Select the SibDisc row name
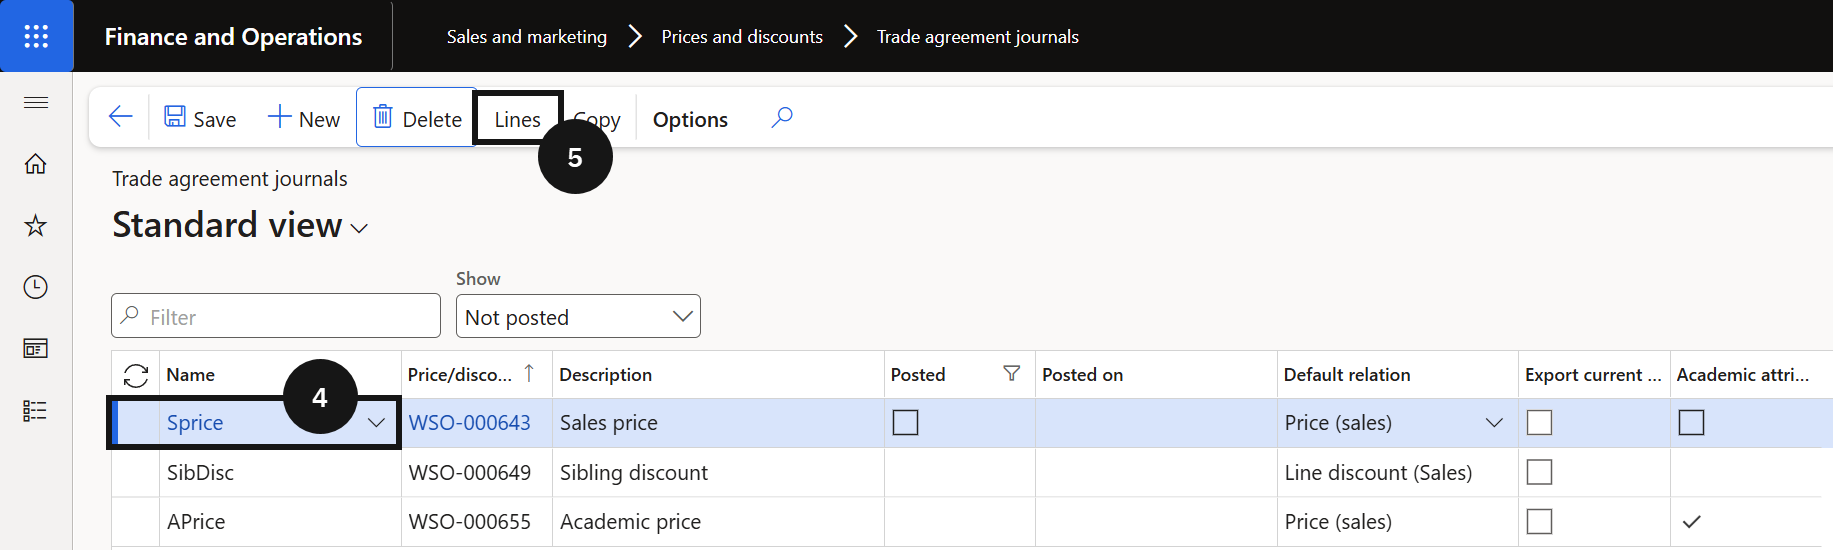 (200, 472)
